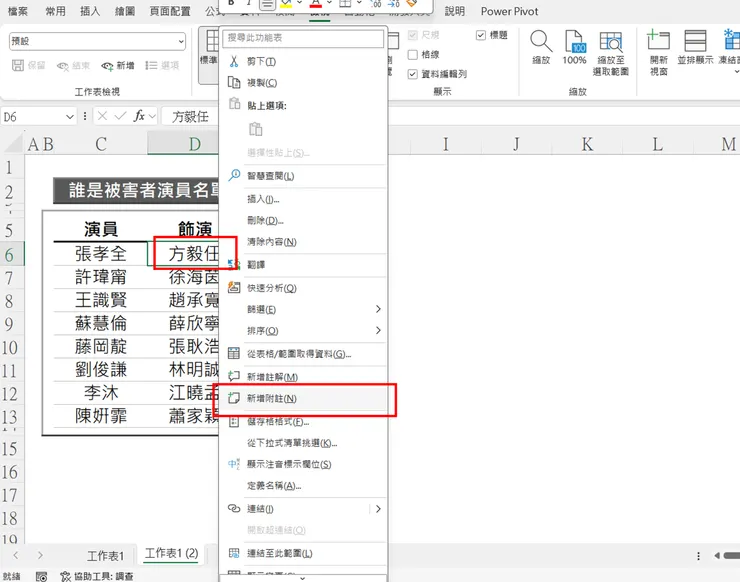The width and height of the screenshot is (740, 582).
Task: Open the font color dropdown arrow in mini toolbar
Action: (x=329, y=3)
